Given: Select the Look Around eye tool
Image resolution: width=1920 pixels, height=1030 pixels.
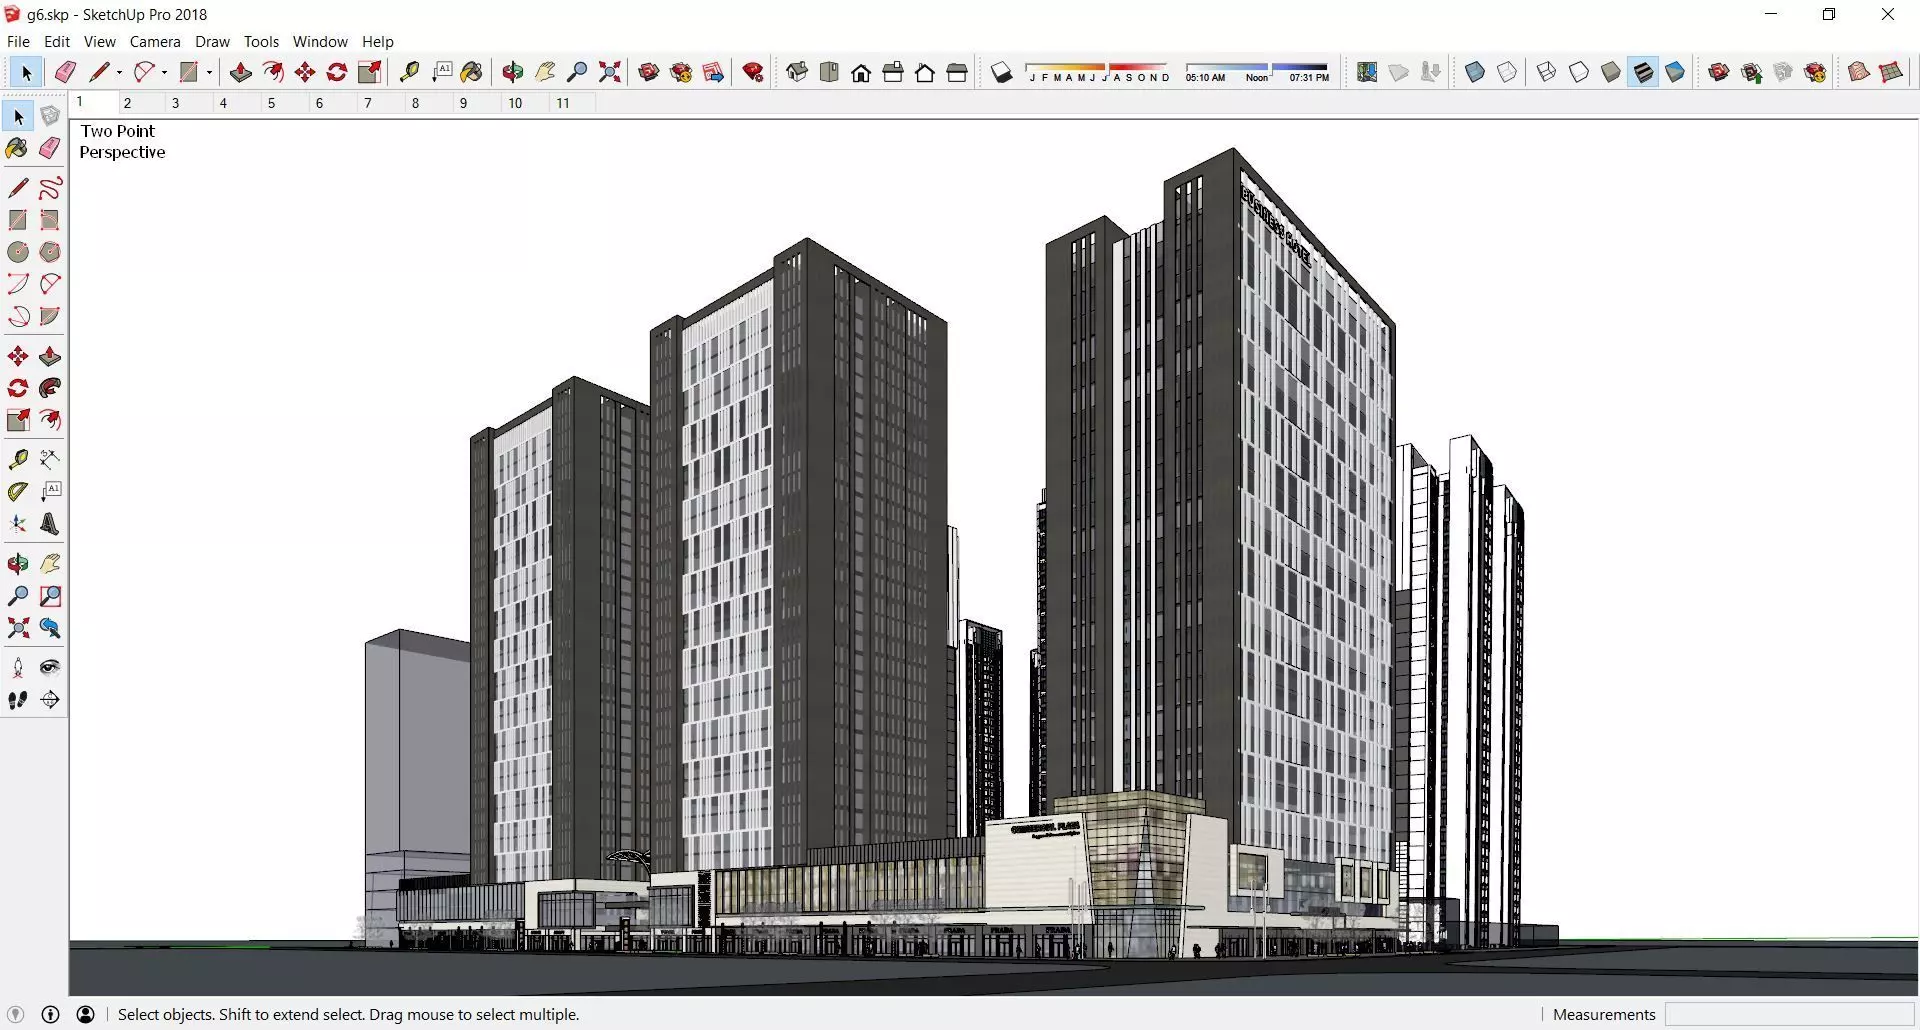Looking at the screenshot, I should 50,668.
